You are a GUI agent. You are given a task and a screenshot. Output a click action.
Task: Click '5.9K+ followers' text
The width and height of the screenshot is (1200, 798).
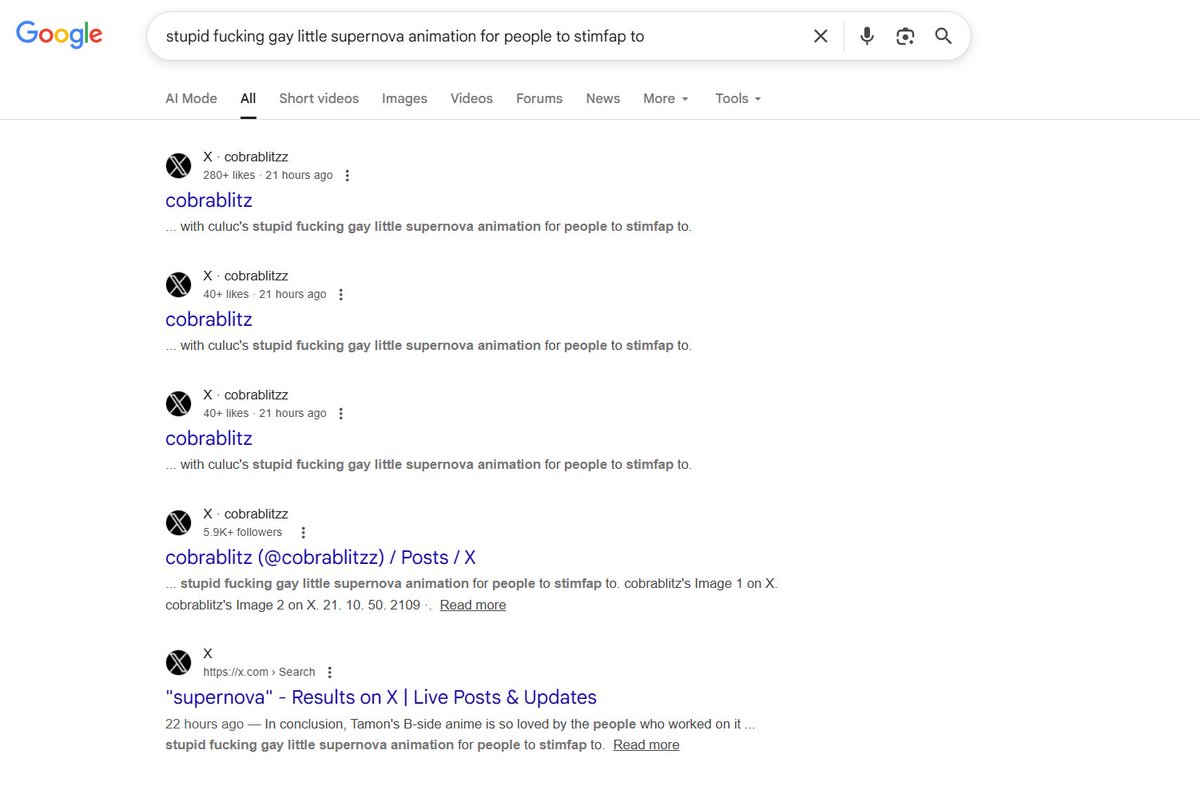(x=243, y=532)
